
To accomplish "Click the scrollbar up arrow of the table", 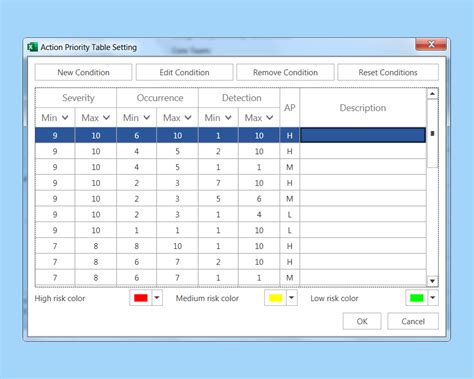I will point(432,94).
